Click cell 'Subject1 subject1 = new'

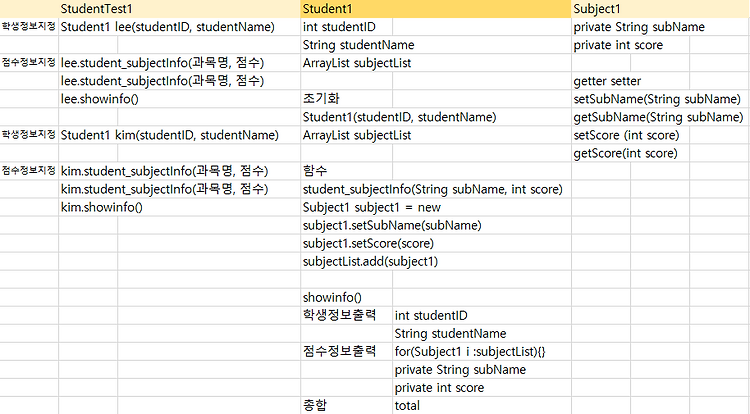click(372, 207)
